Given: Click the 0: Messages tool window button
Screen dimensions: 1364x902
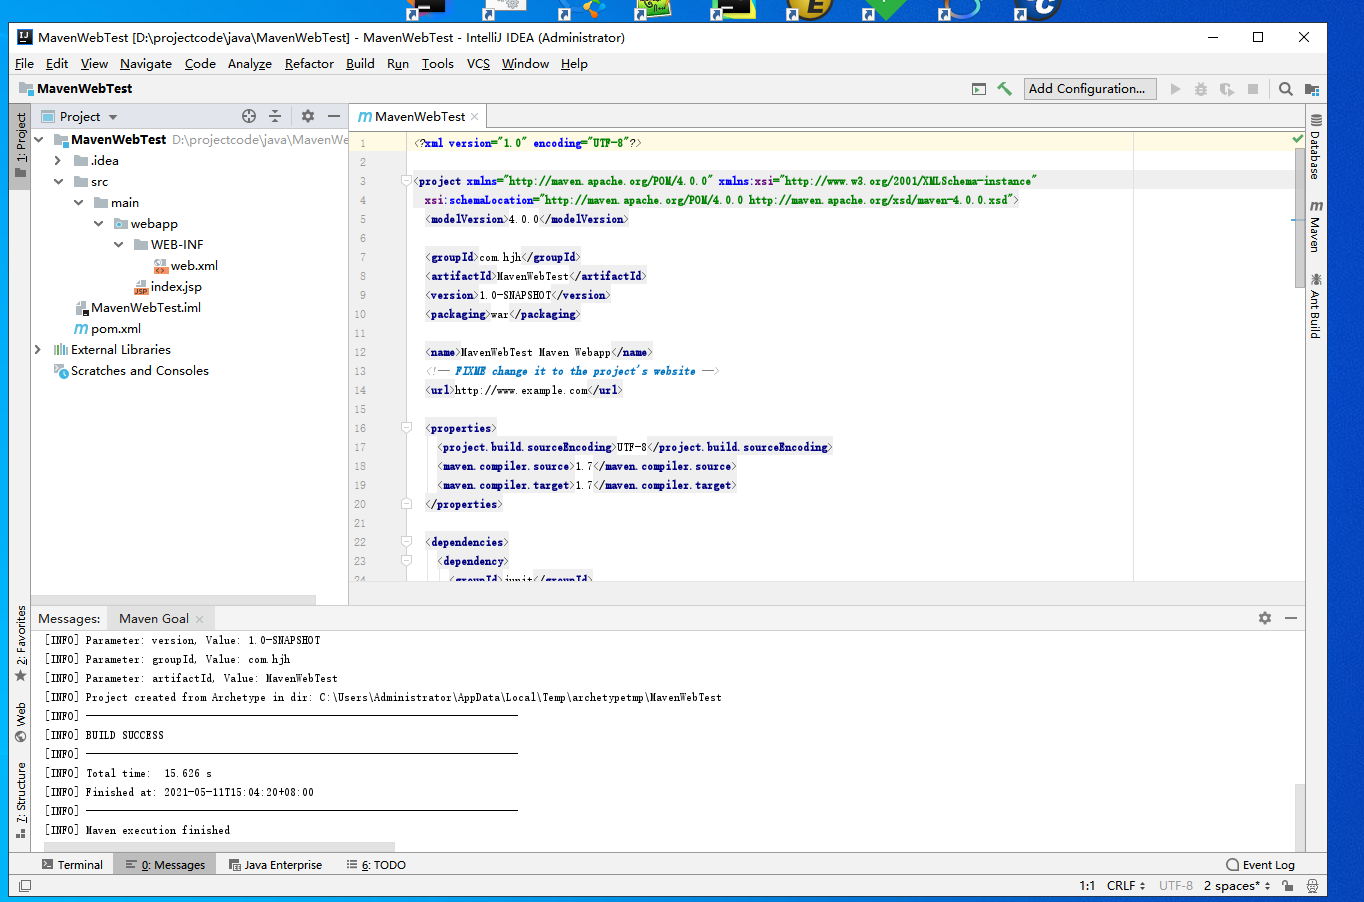Looking at the screenshot, I should pyautogui.click(x=166, y=865).
